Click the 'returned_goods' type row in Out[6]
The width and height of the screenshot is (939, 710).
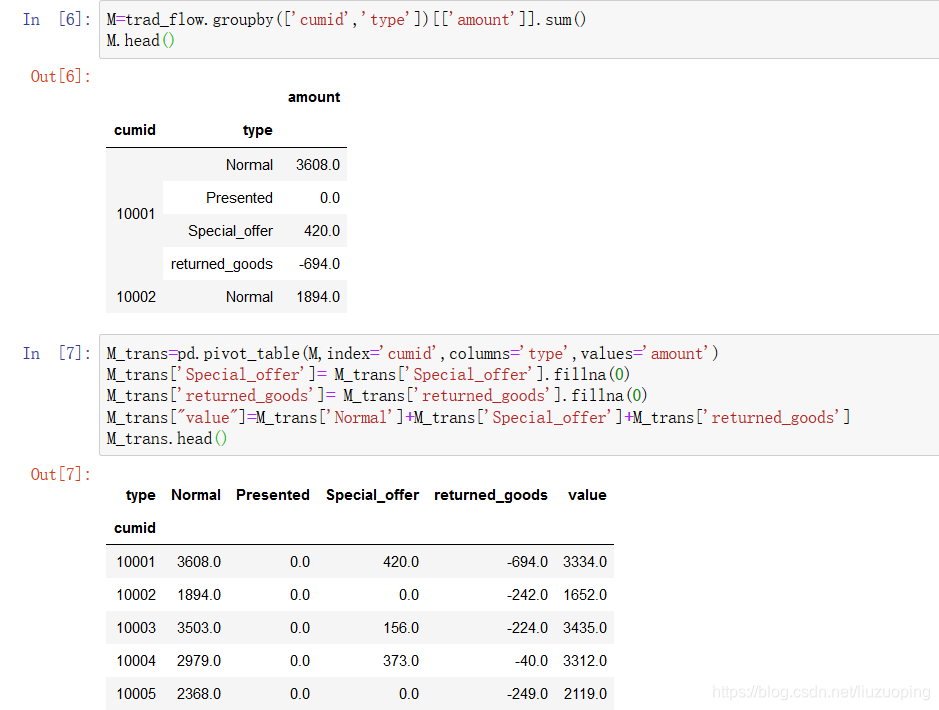coord(222,264)
